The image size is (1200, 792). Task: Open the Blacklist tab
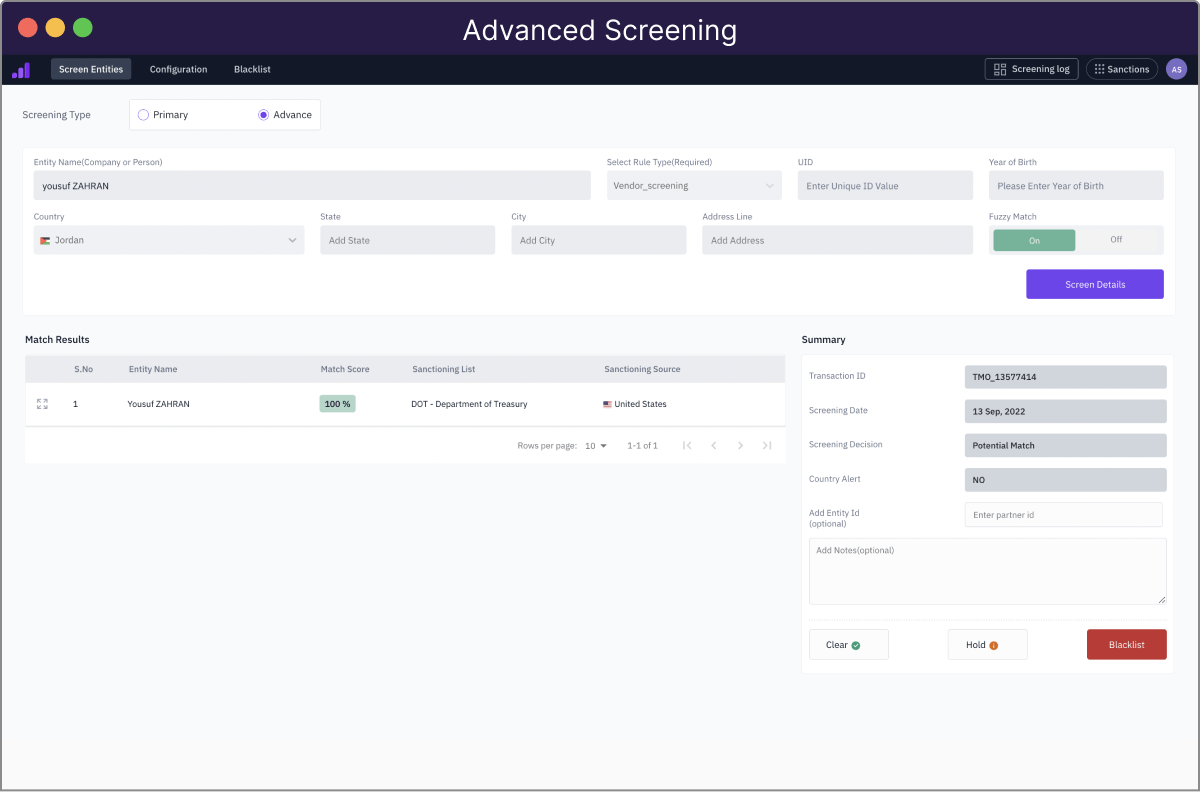pyautogui.click(x=251, y=69)
